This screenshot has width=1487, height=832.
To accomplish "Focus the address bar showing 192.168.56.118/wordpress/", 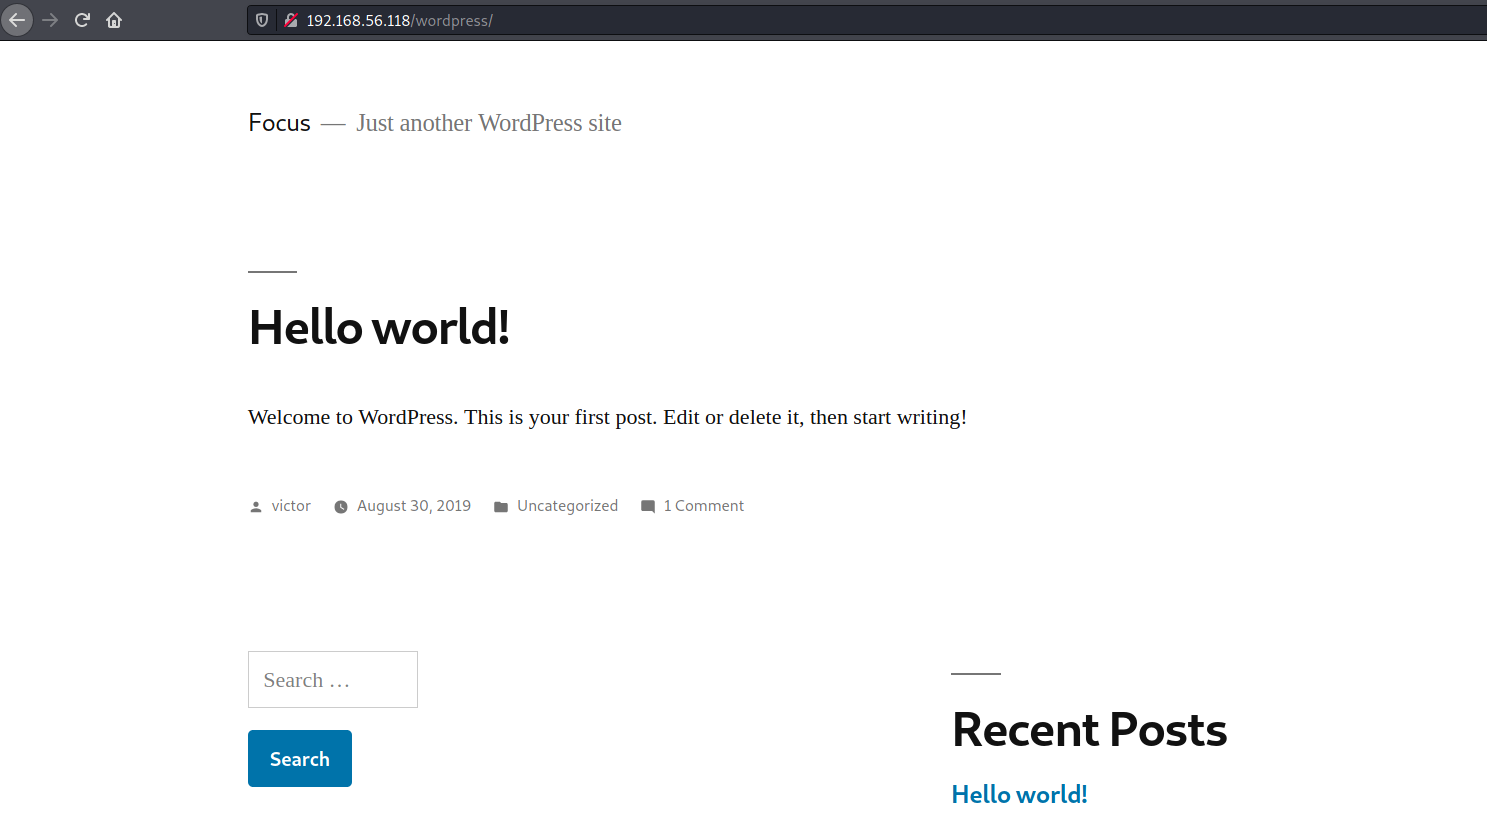I will tap(700, 20).
